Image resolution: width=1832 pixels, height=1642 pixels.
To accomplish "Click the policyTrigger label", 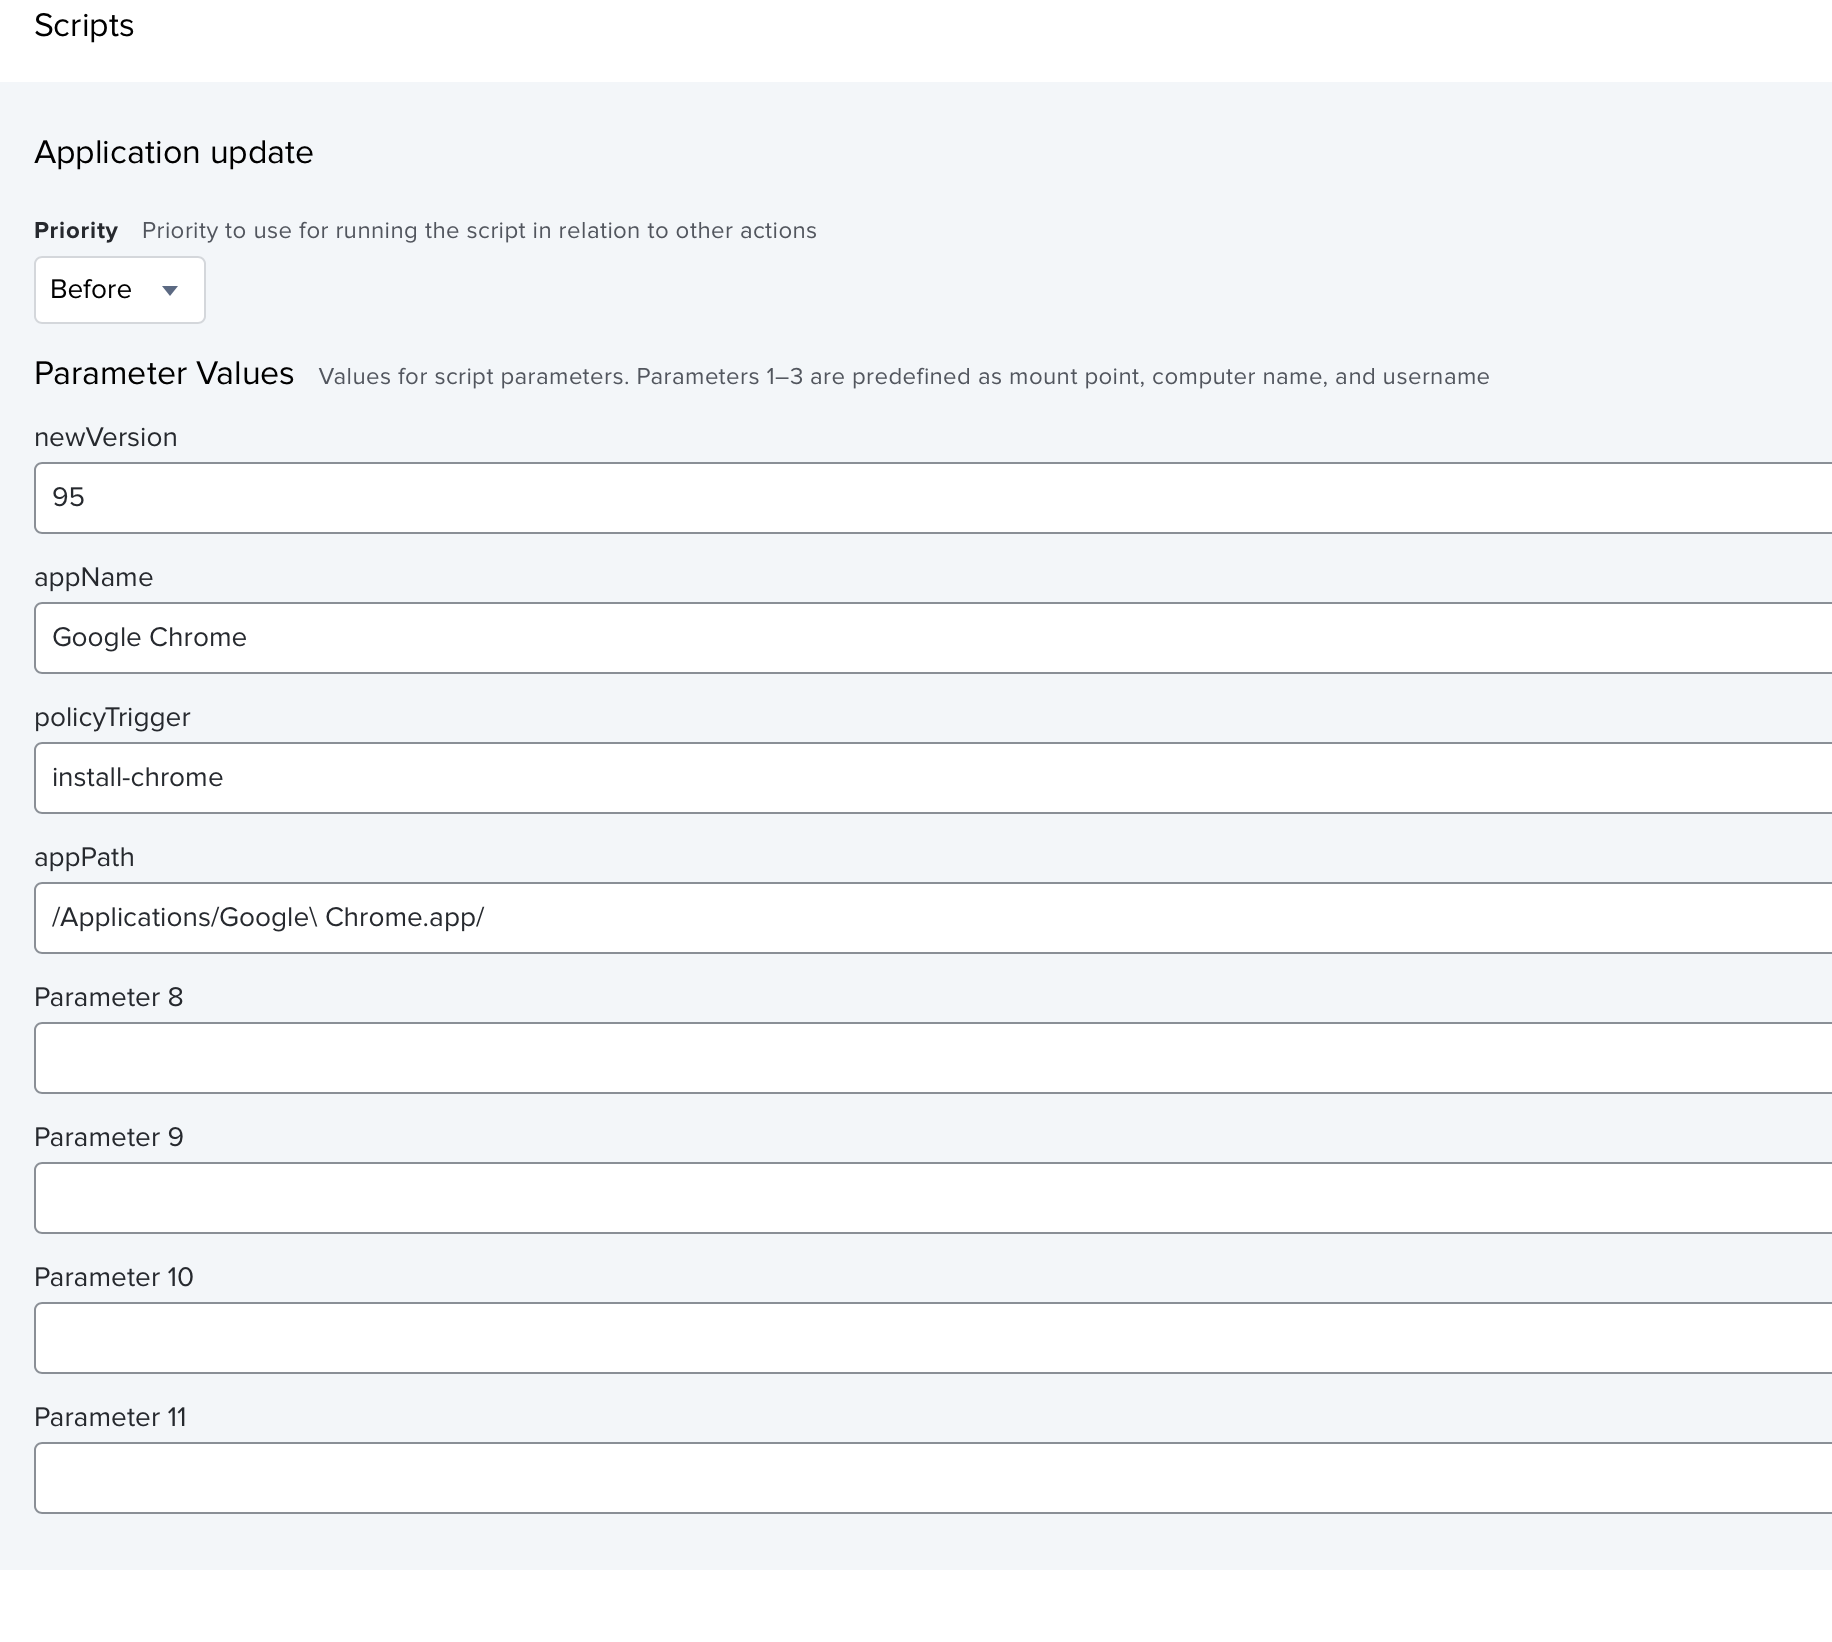I will click(112, 718).
